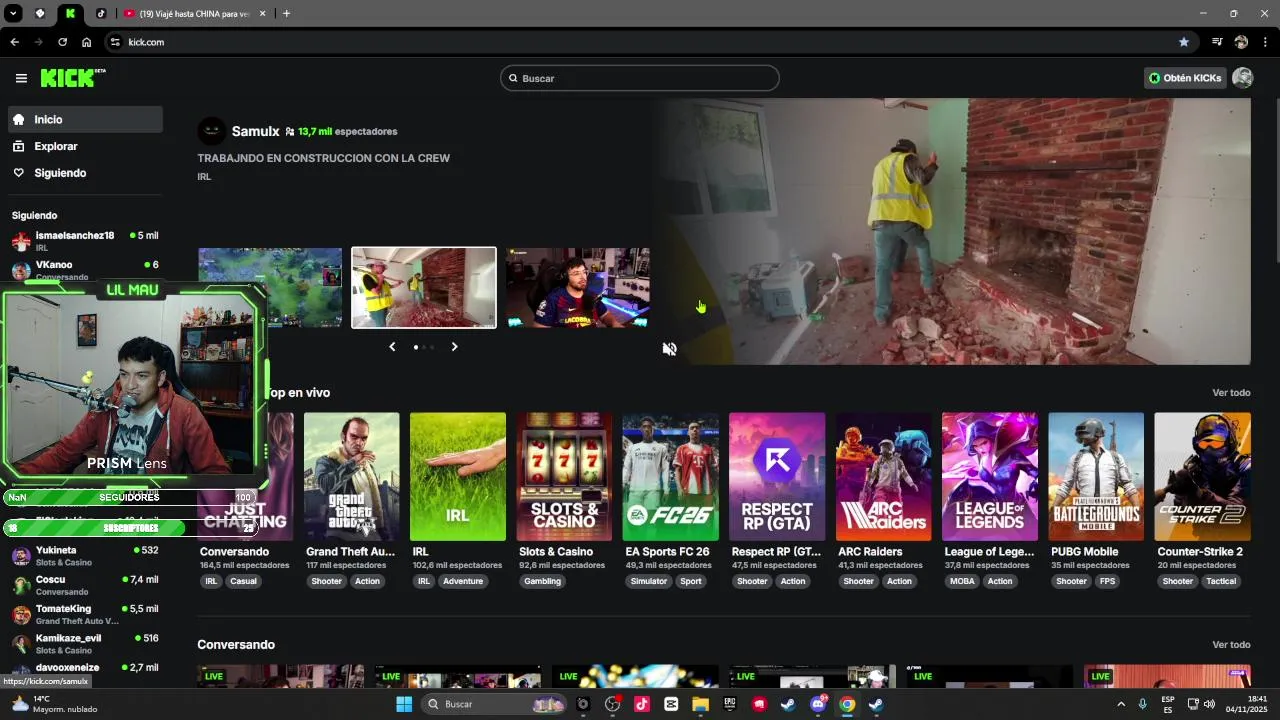
Task: Click the Adventure tag
Action: click(x=463, y=581)
